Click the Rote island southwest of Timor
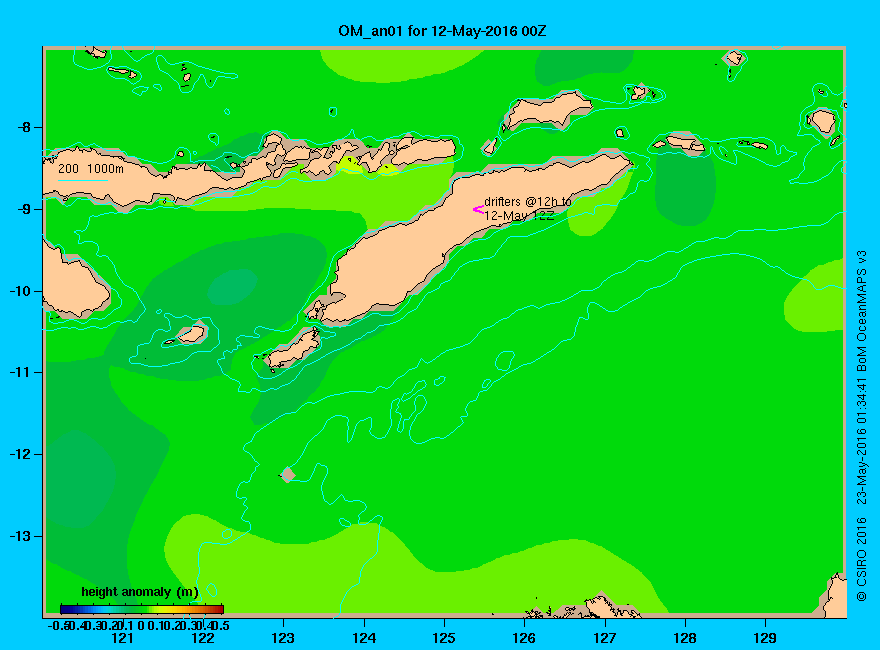The height and width of the screenshot is (650, 880). click(x=292, y=349)
